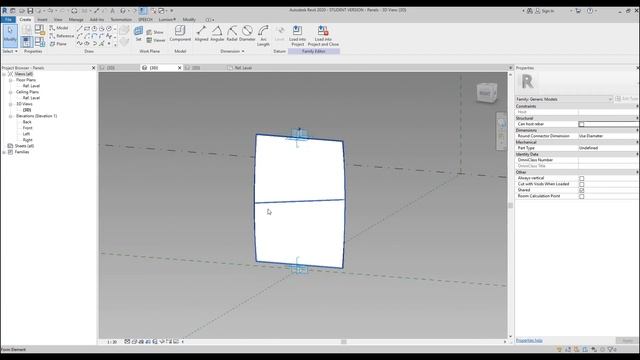Close the active {3D} view tab
Image resolution: width=640 pixels, height=360 pixels.
pos(180,68)
